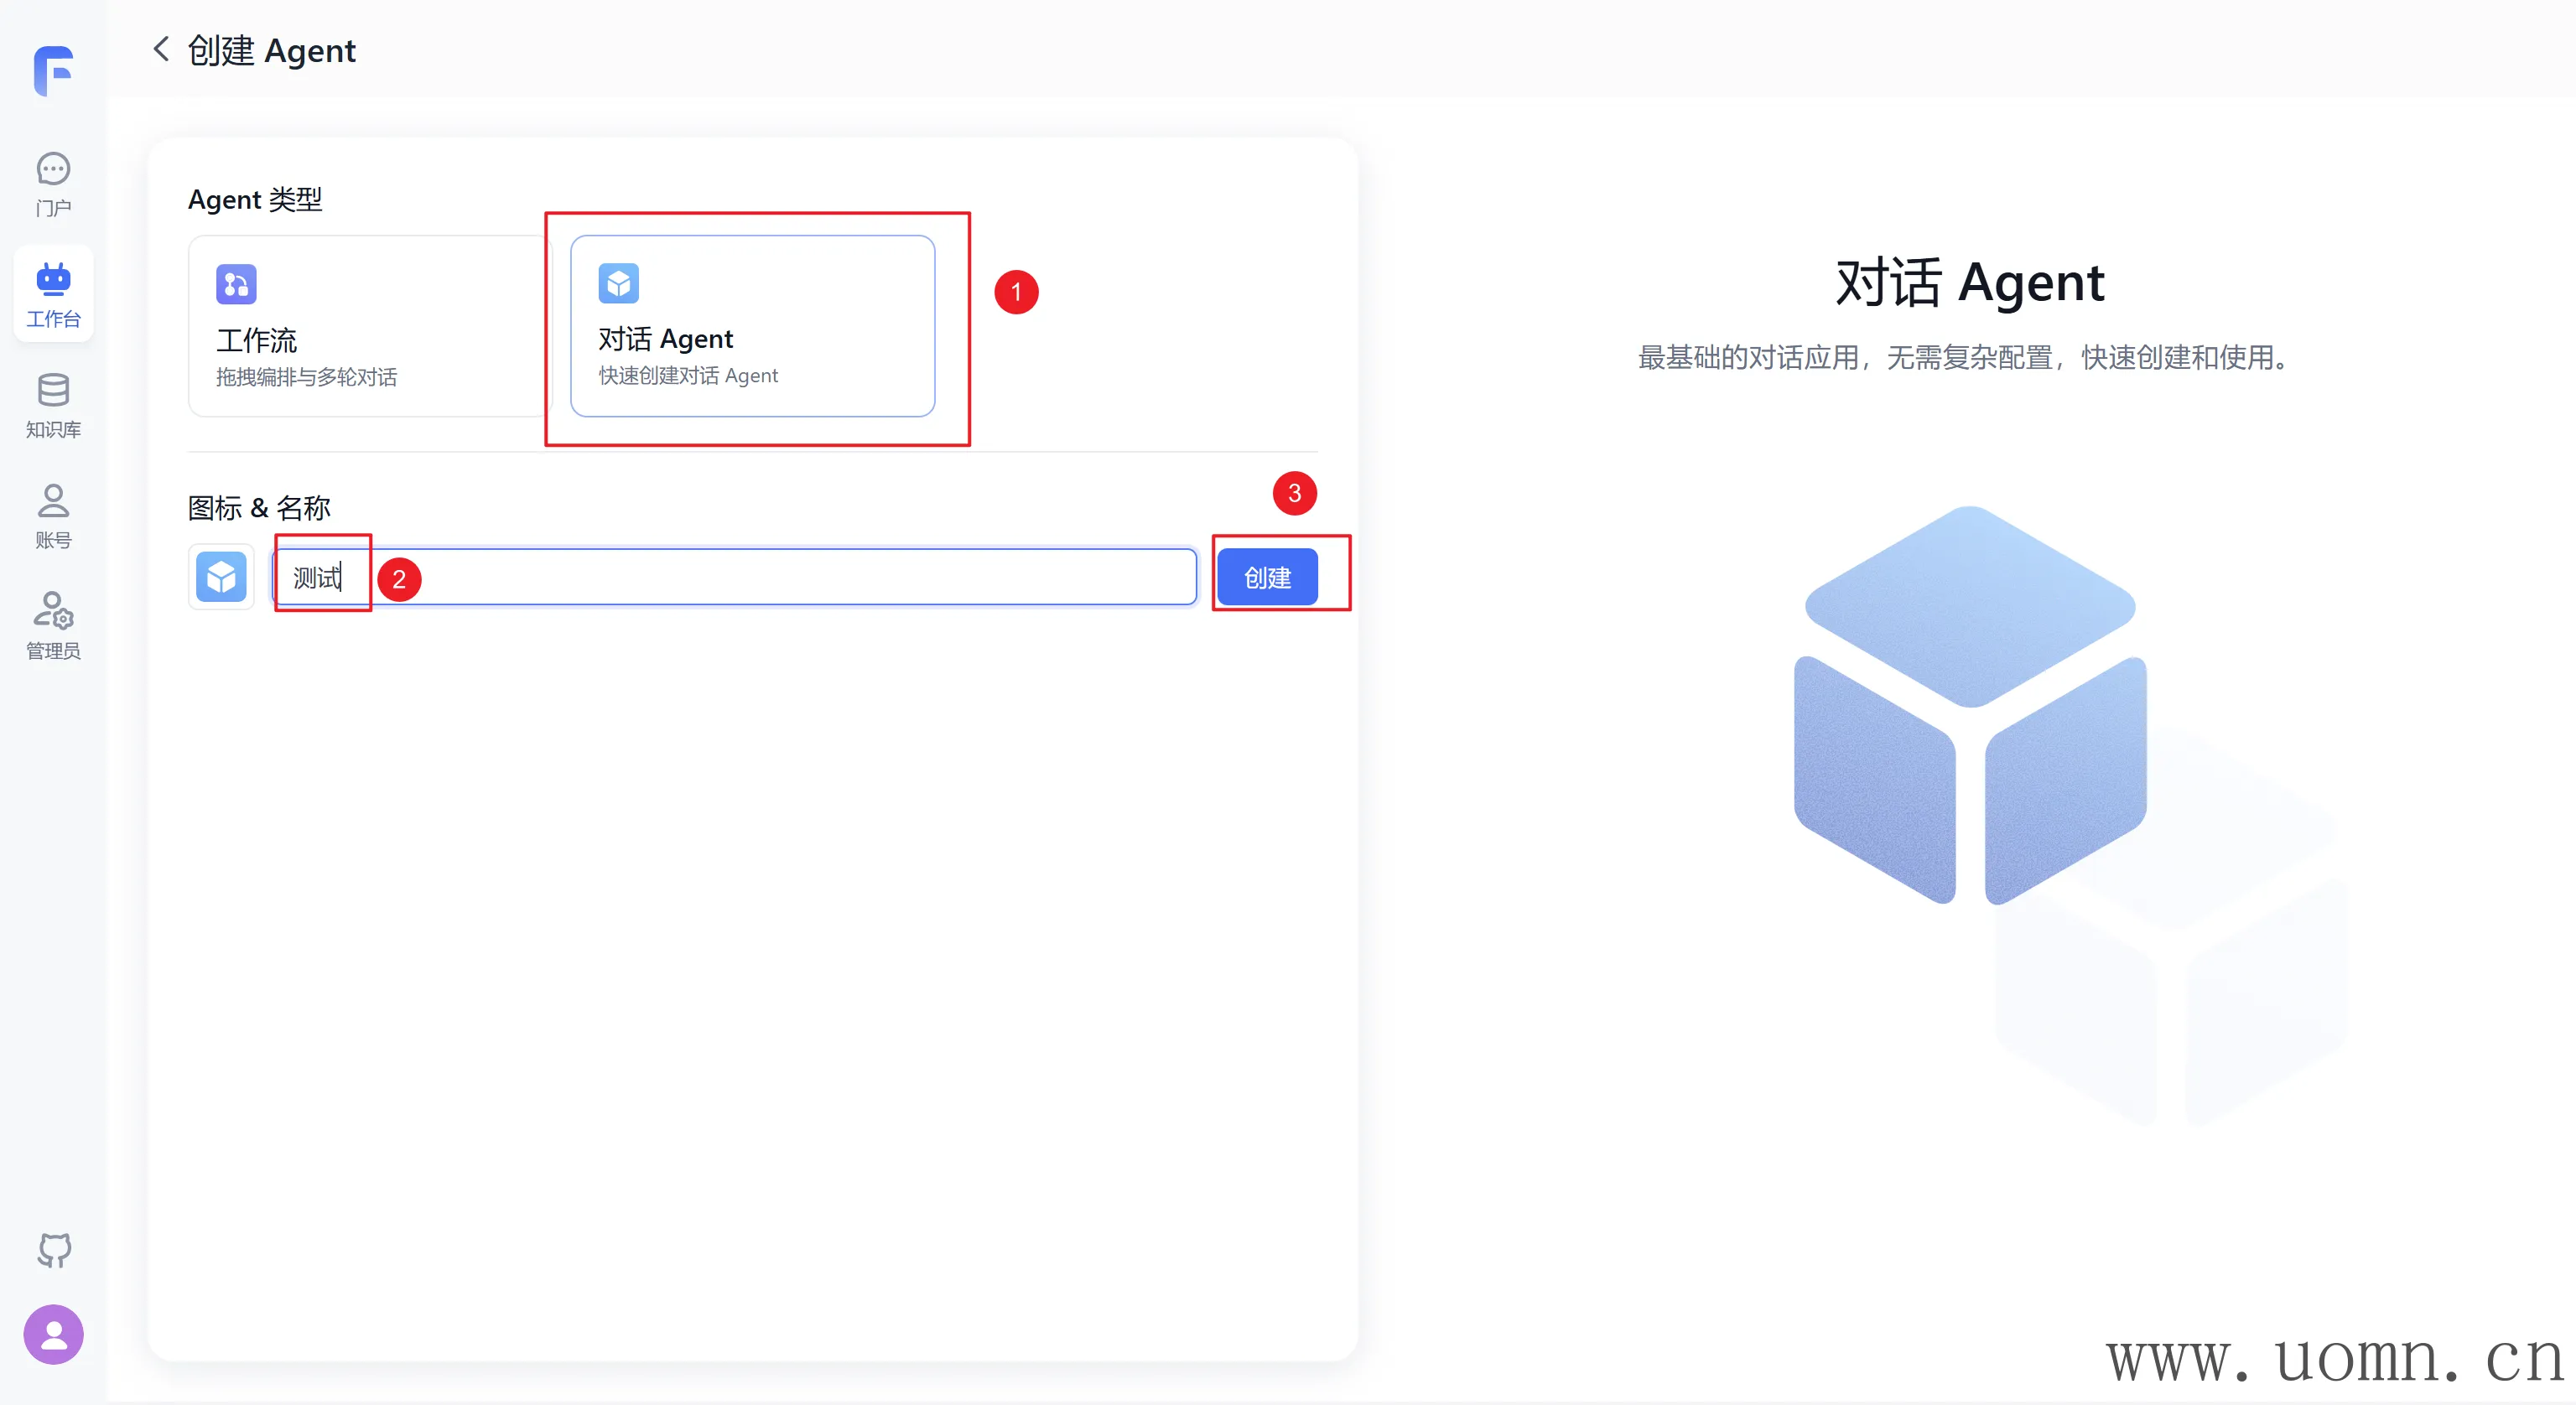Click the 创建 Agent page title
Image resolution: width=2576 pixels, height=1405 pixels.
(x=272, y=50)
